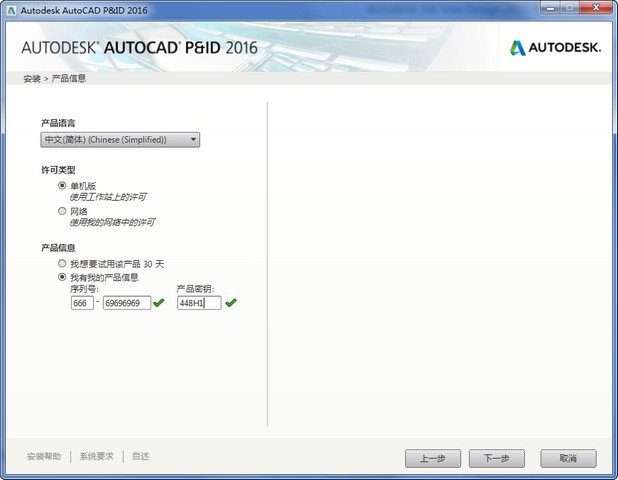618x480 pixels.
Task: Click the 产品密钥: label
Action: pos(195,289)
